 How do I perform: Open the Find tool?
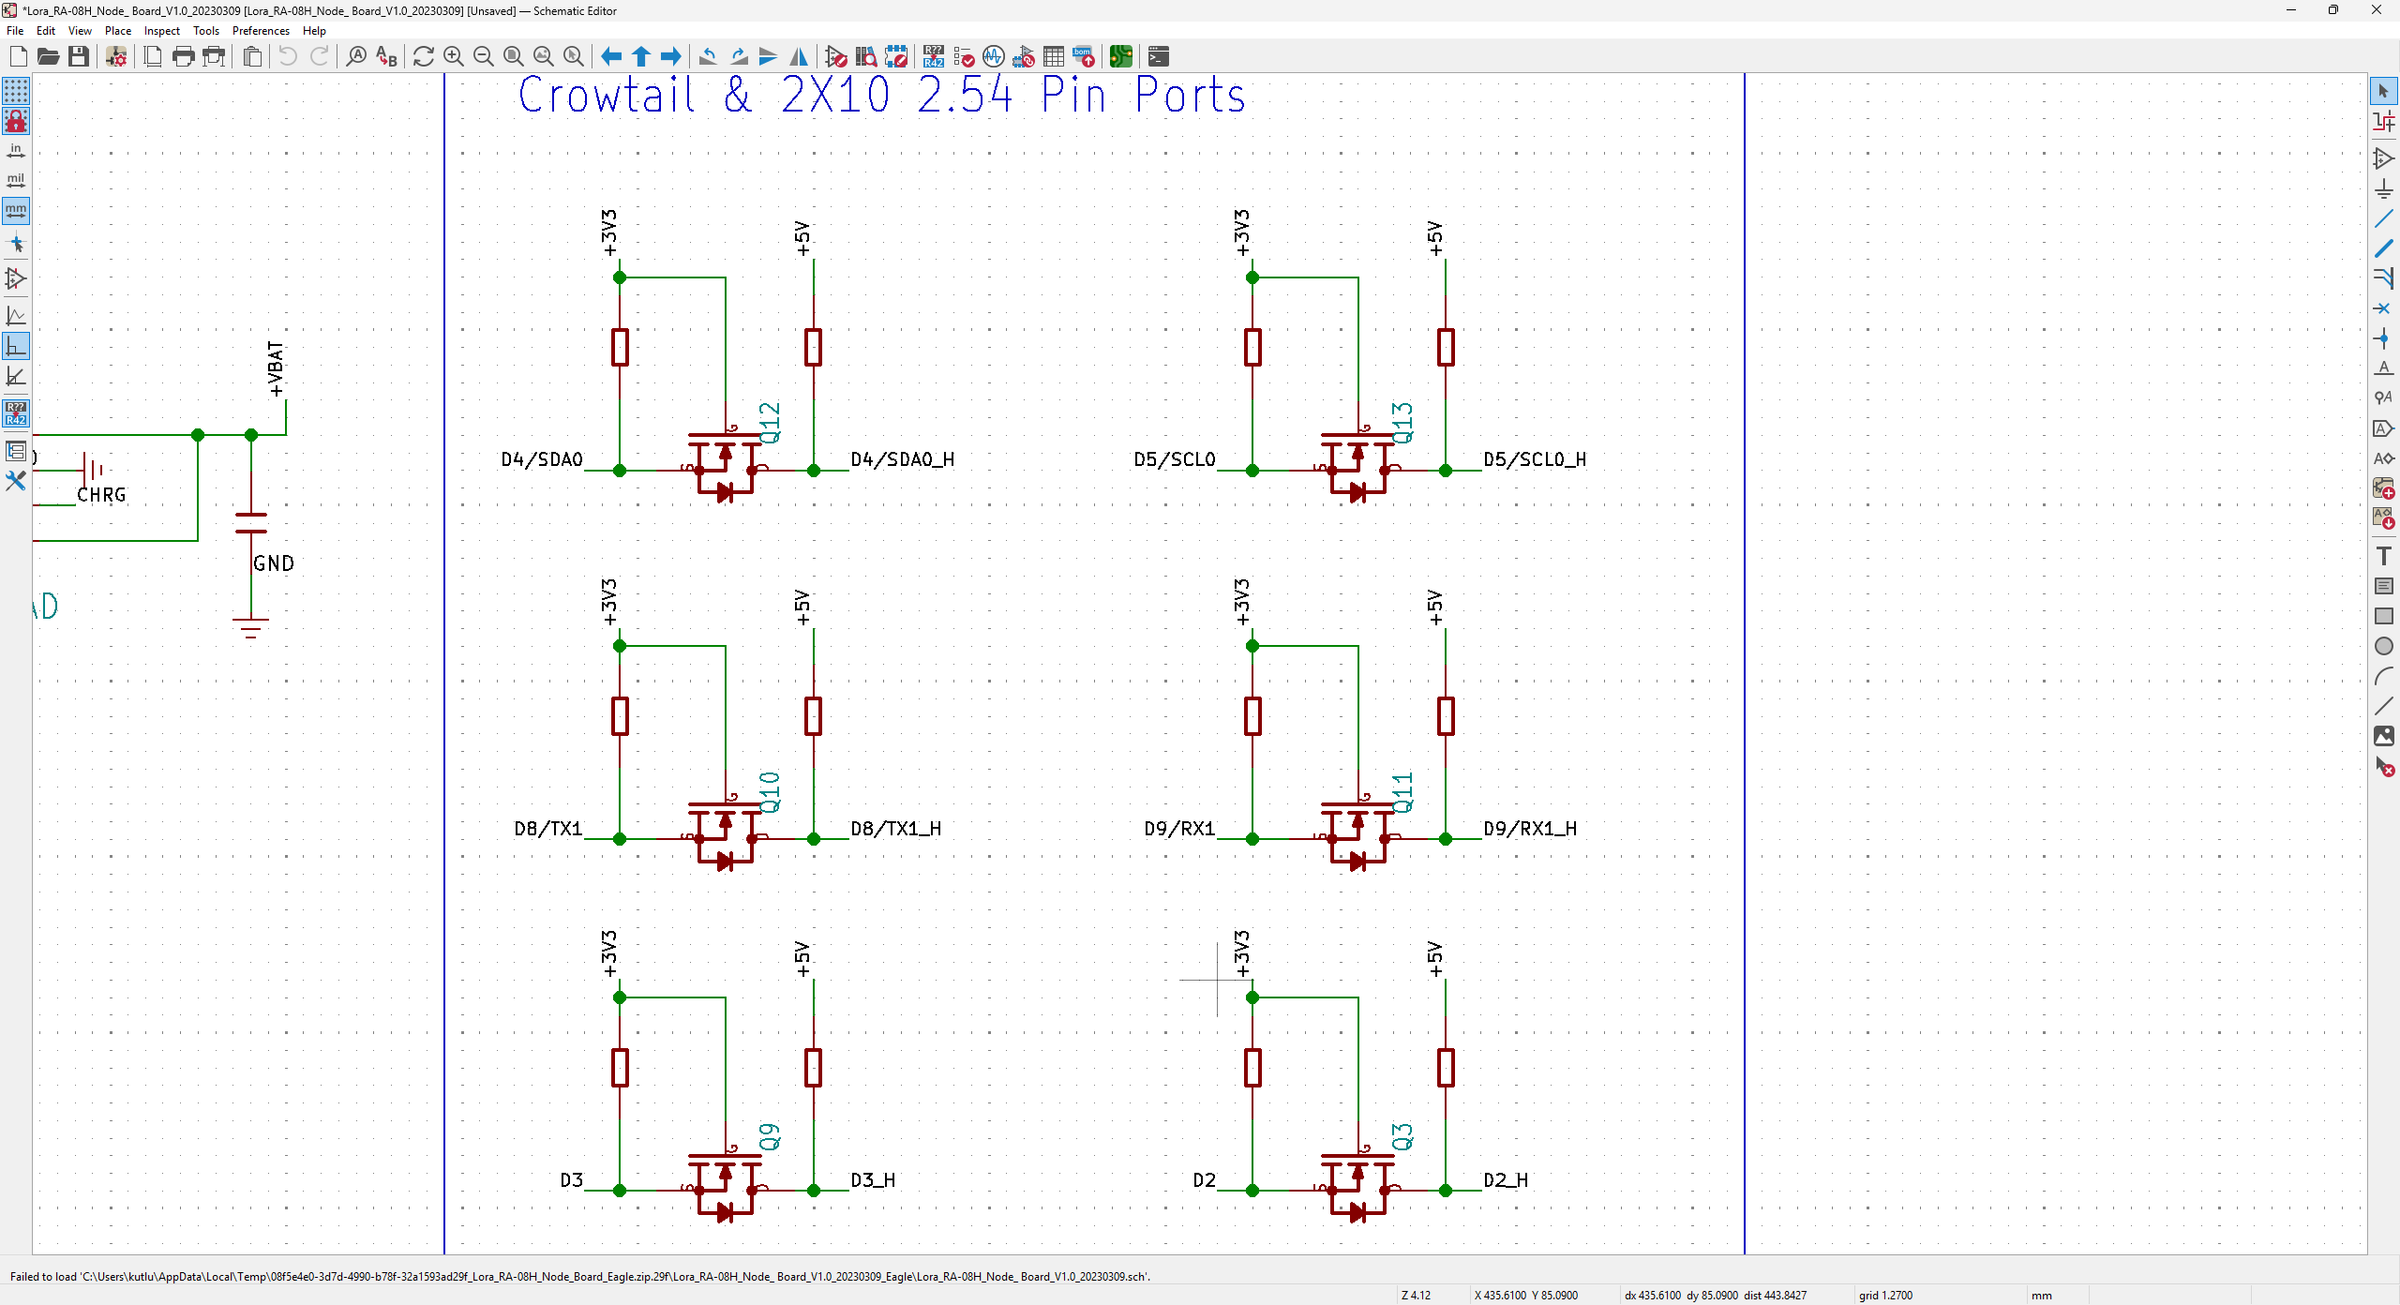(356, 57)
